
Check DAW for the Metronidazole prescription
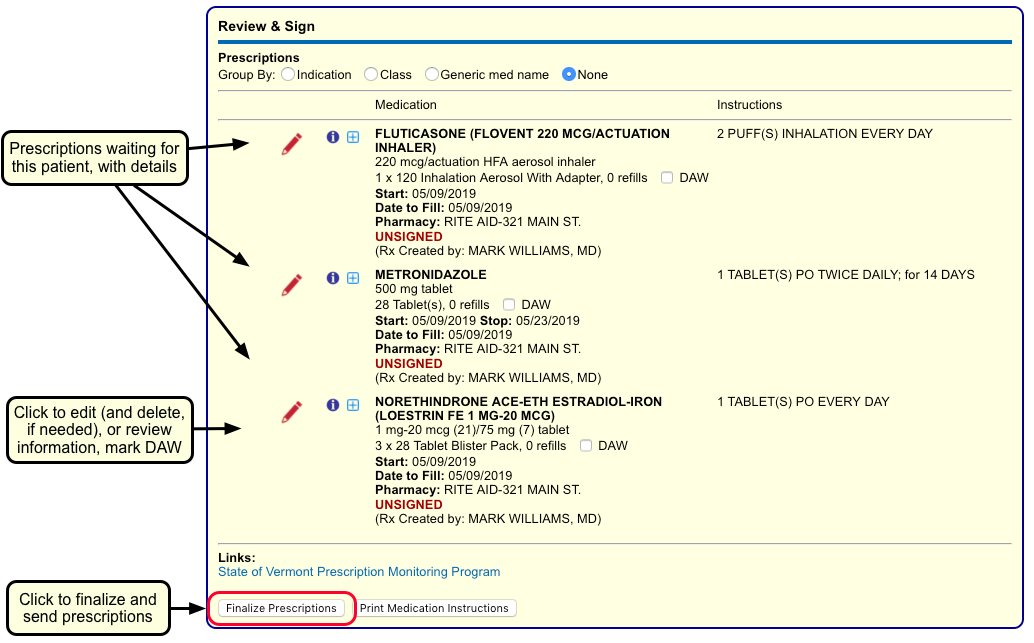click(509, 305)
